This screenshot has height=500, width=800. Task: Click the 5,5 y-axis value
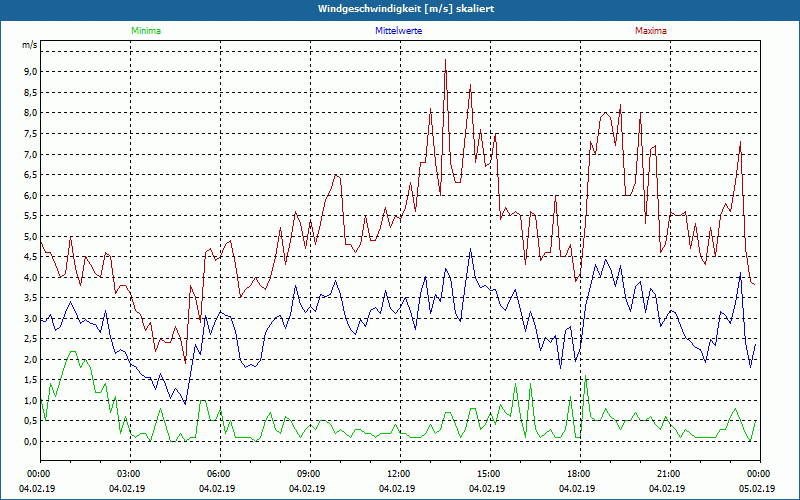31,216
